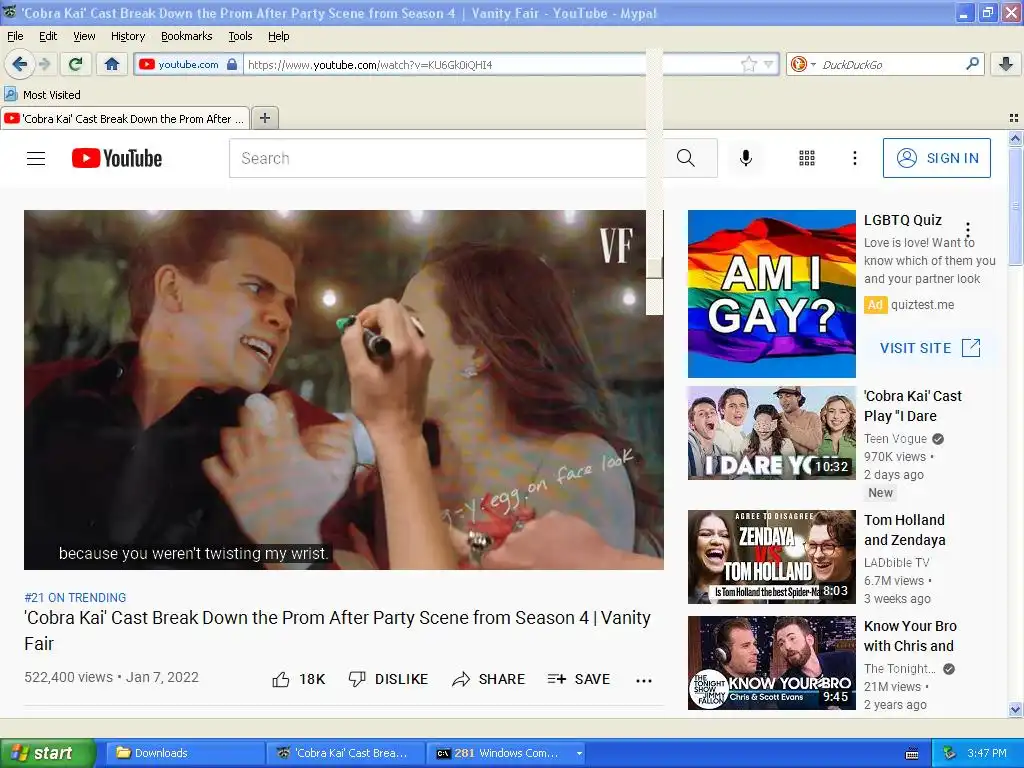Click the SIGN IN button

(937, 158)
